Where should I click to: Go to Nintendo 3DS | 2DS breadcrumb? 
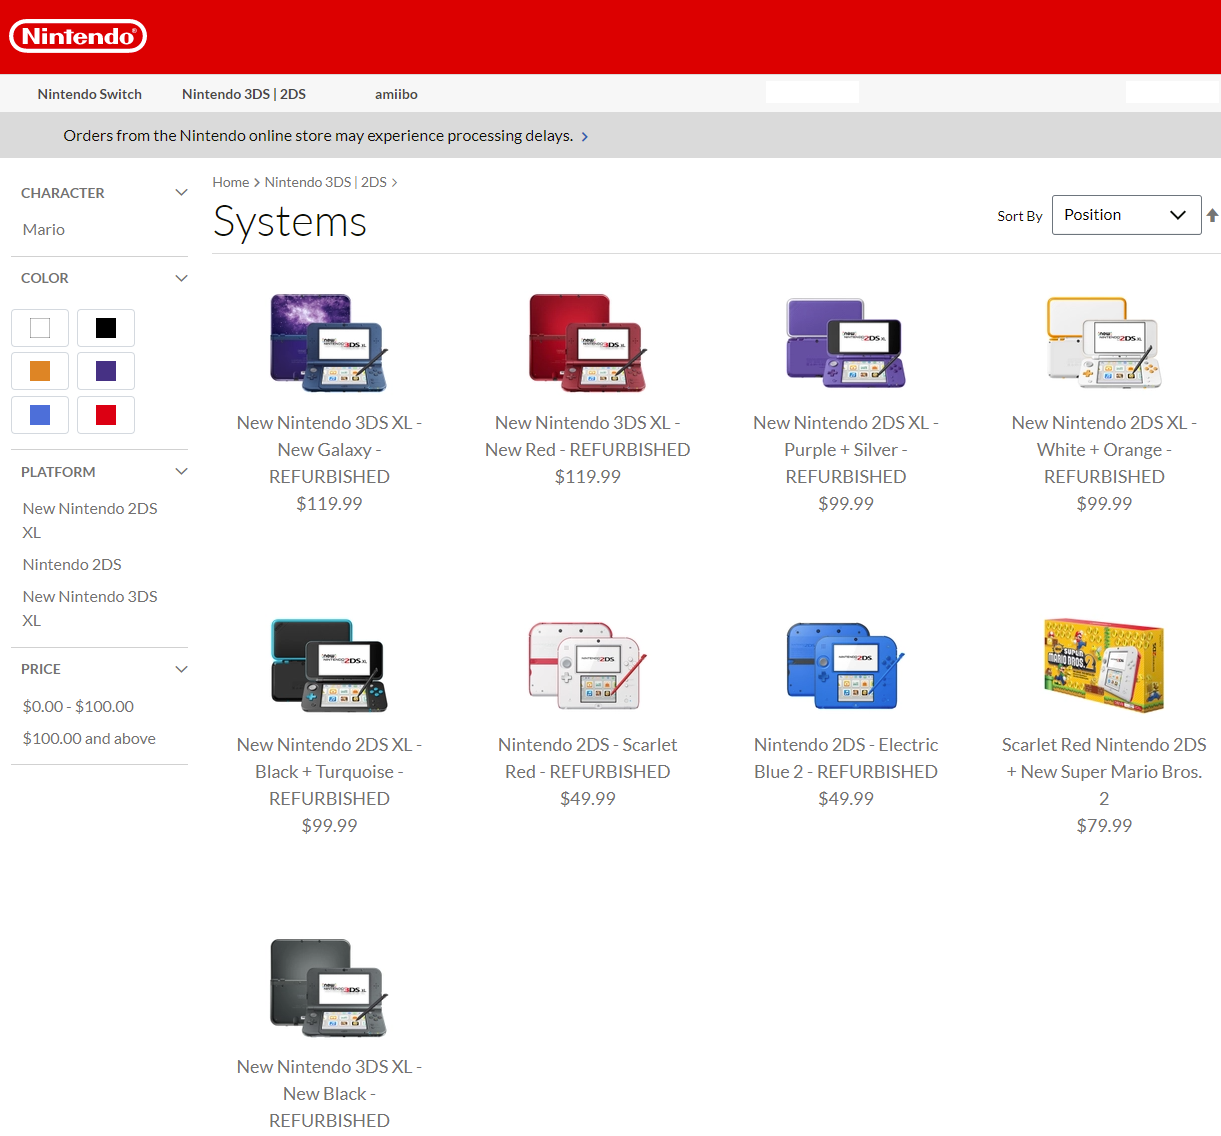pyautogui.click(x=325, y=182)
